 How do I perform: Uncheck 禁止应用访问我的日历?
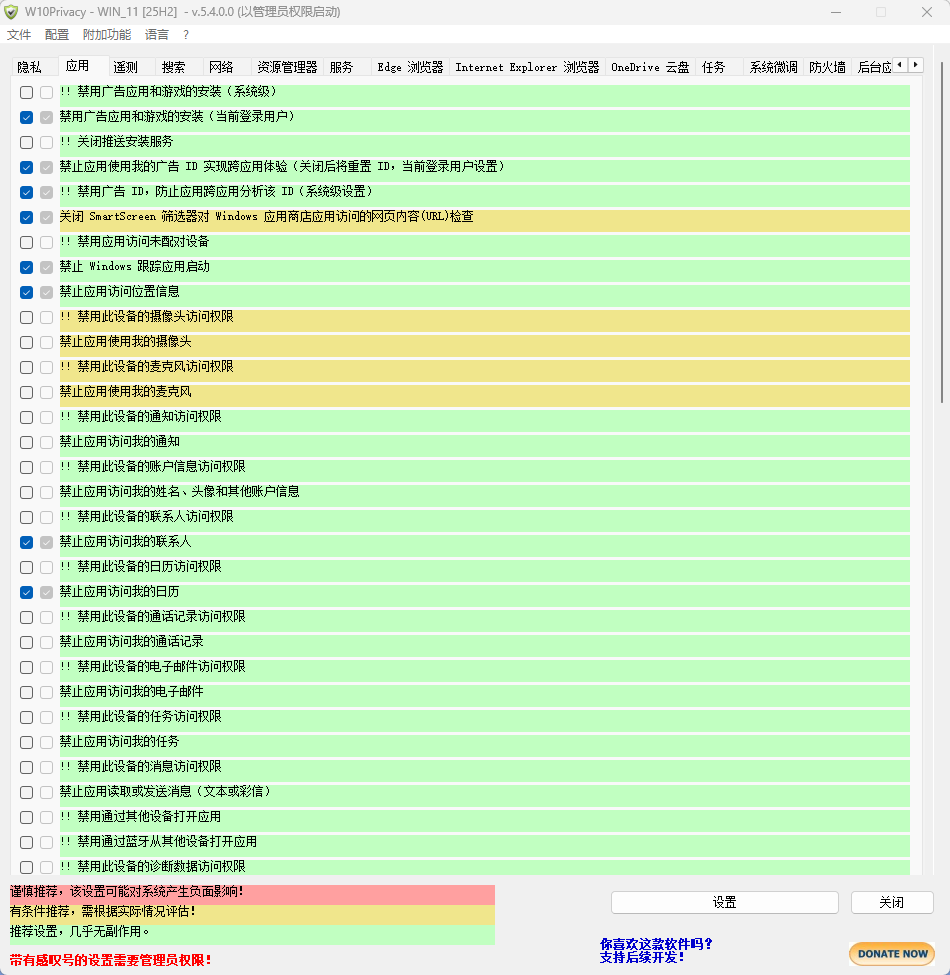[26, 593]
